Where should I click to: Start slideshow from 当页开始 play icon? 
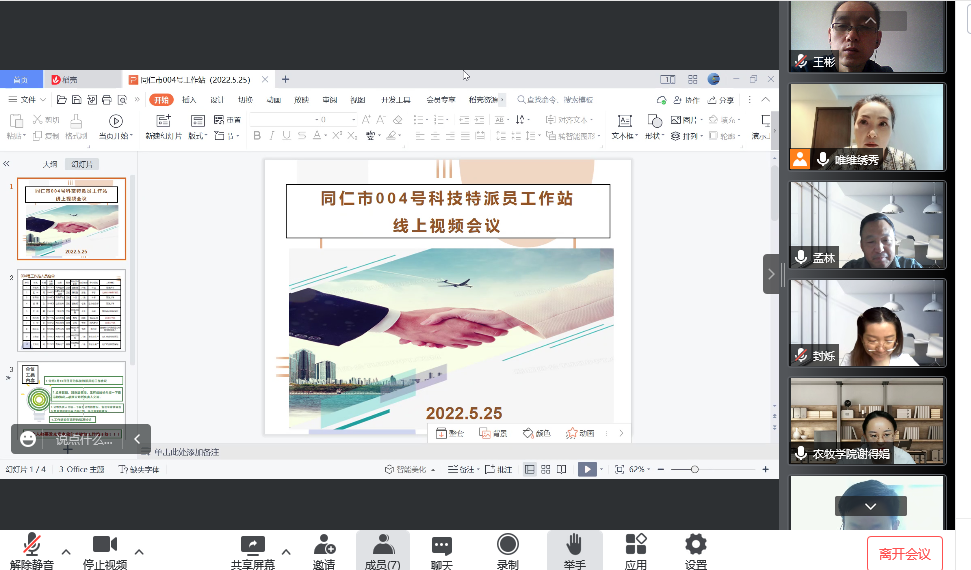click(x=116, y=121)
